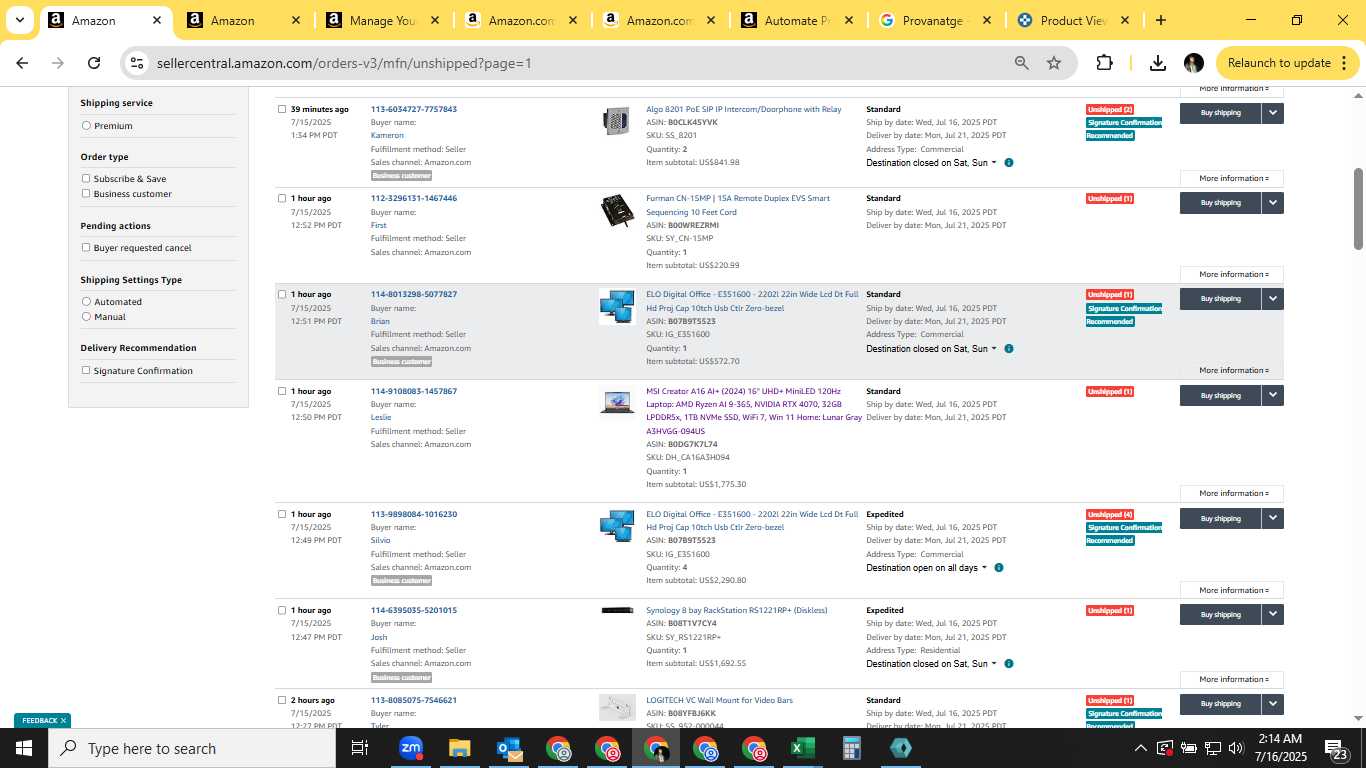Select the Premium shipping service radio
This screenshot has height=768, width=1366.
tap(86, 126)
